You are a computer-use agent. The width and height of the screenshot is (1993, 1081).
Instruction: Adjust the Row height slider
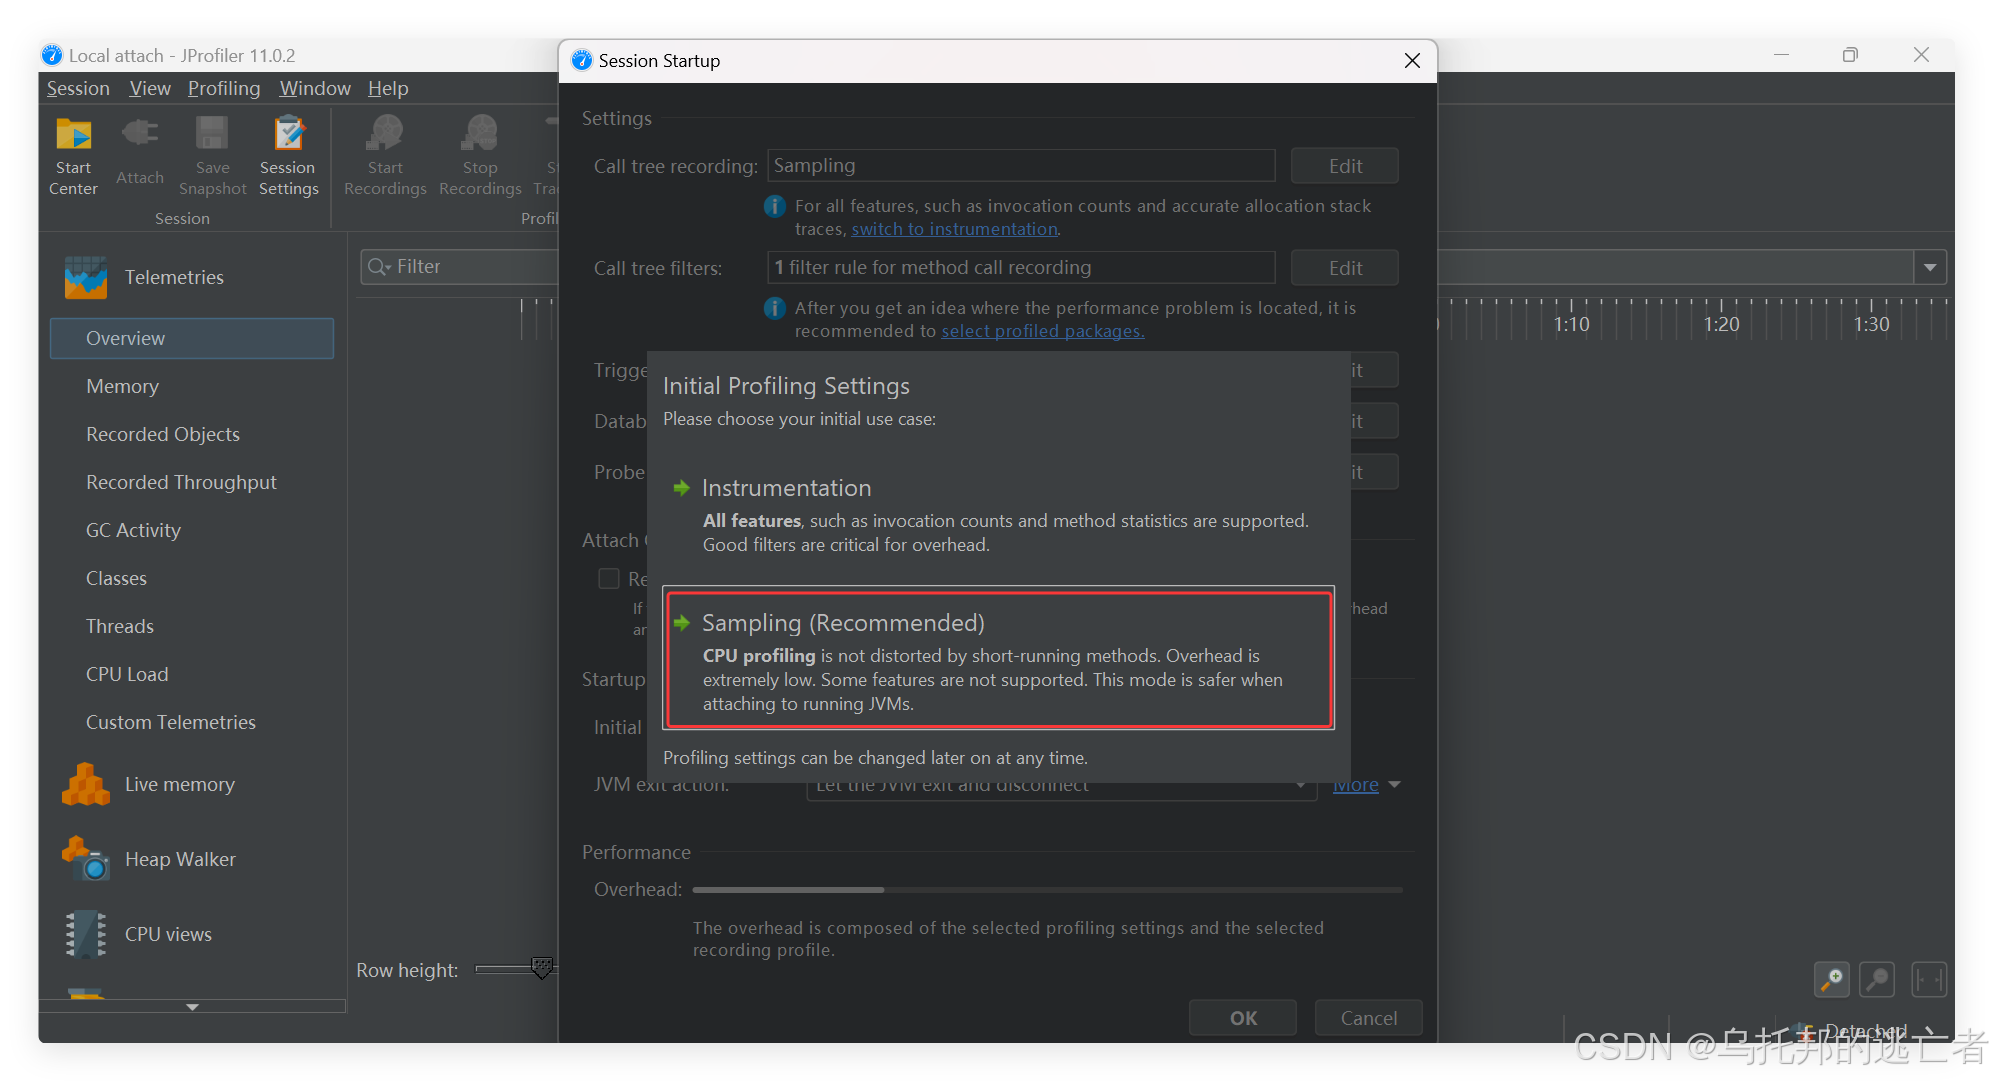541,968
